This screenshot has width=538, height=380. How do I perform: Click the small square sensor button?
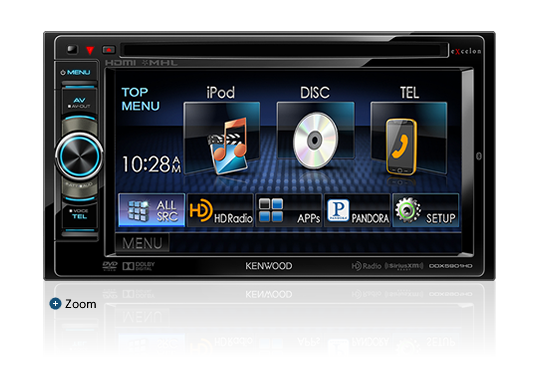click(72, 49)
